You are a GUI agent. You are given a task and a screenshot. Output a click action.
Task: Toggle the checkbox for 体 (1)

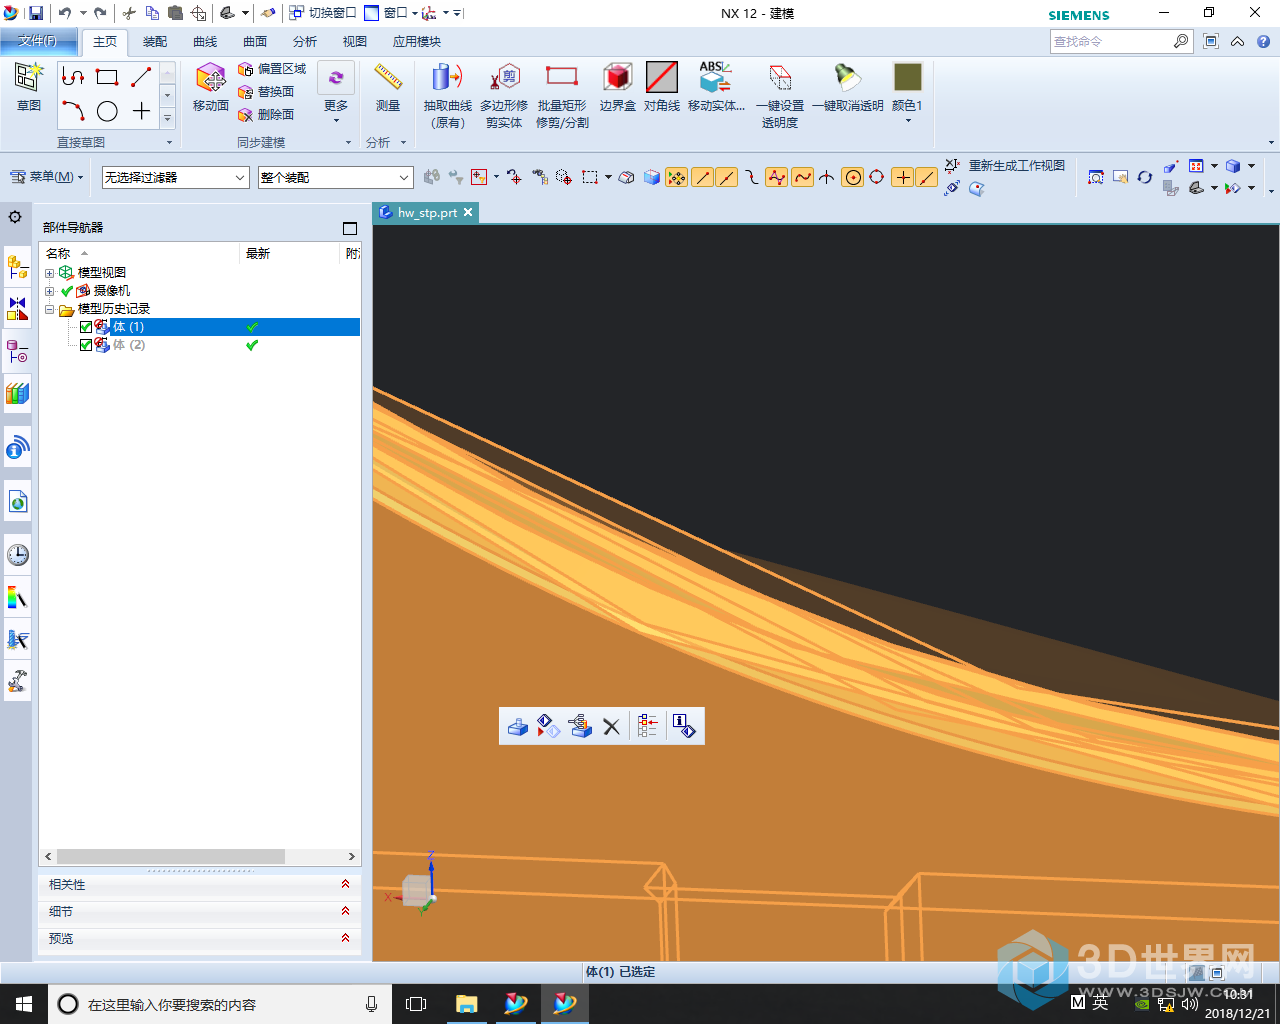[x=86, y=327]
